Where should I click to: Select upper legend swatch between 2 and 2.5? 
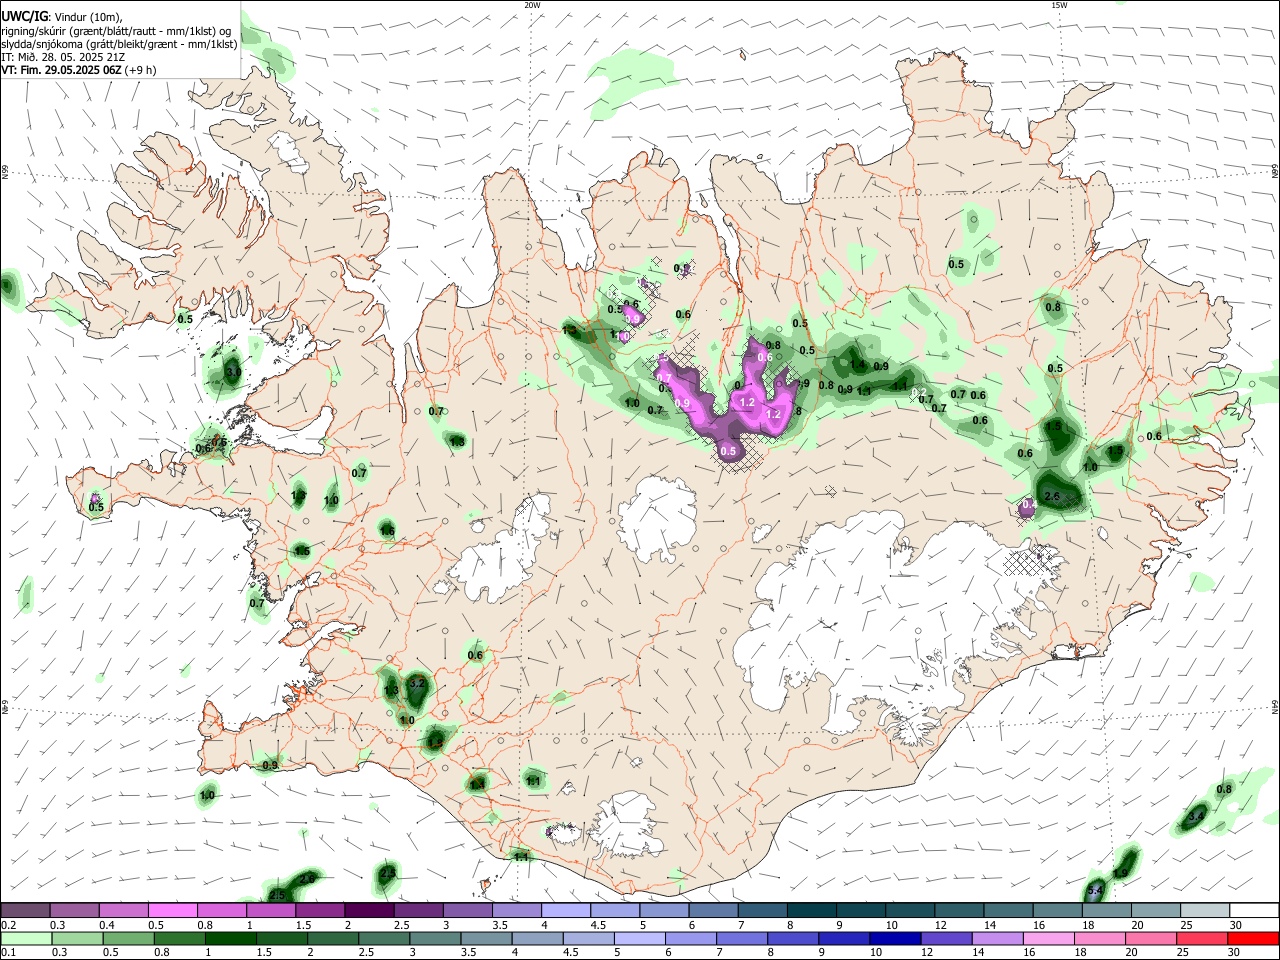(x=369, y=910)
